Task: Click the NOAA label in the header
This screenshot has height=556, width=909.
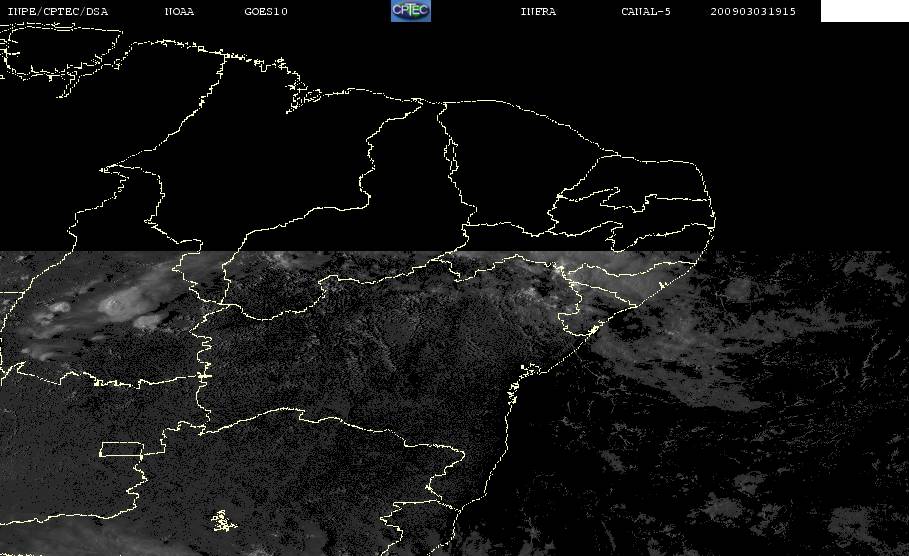Action: [x=180, y=11]
